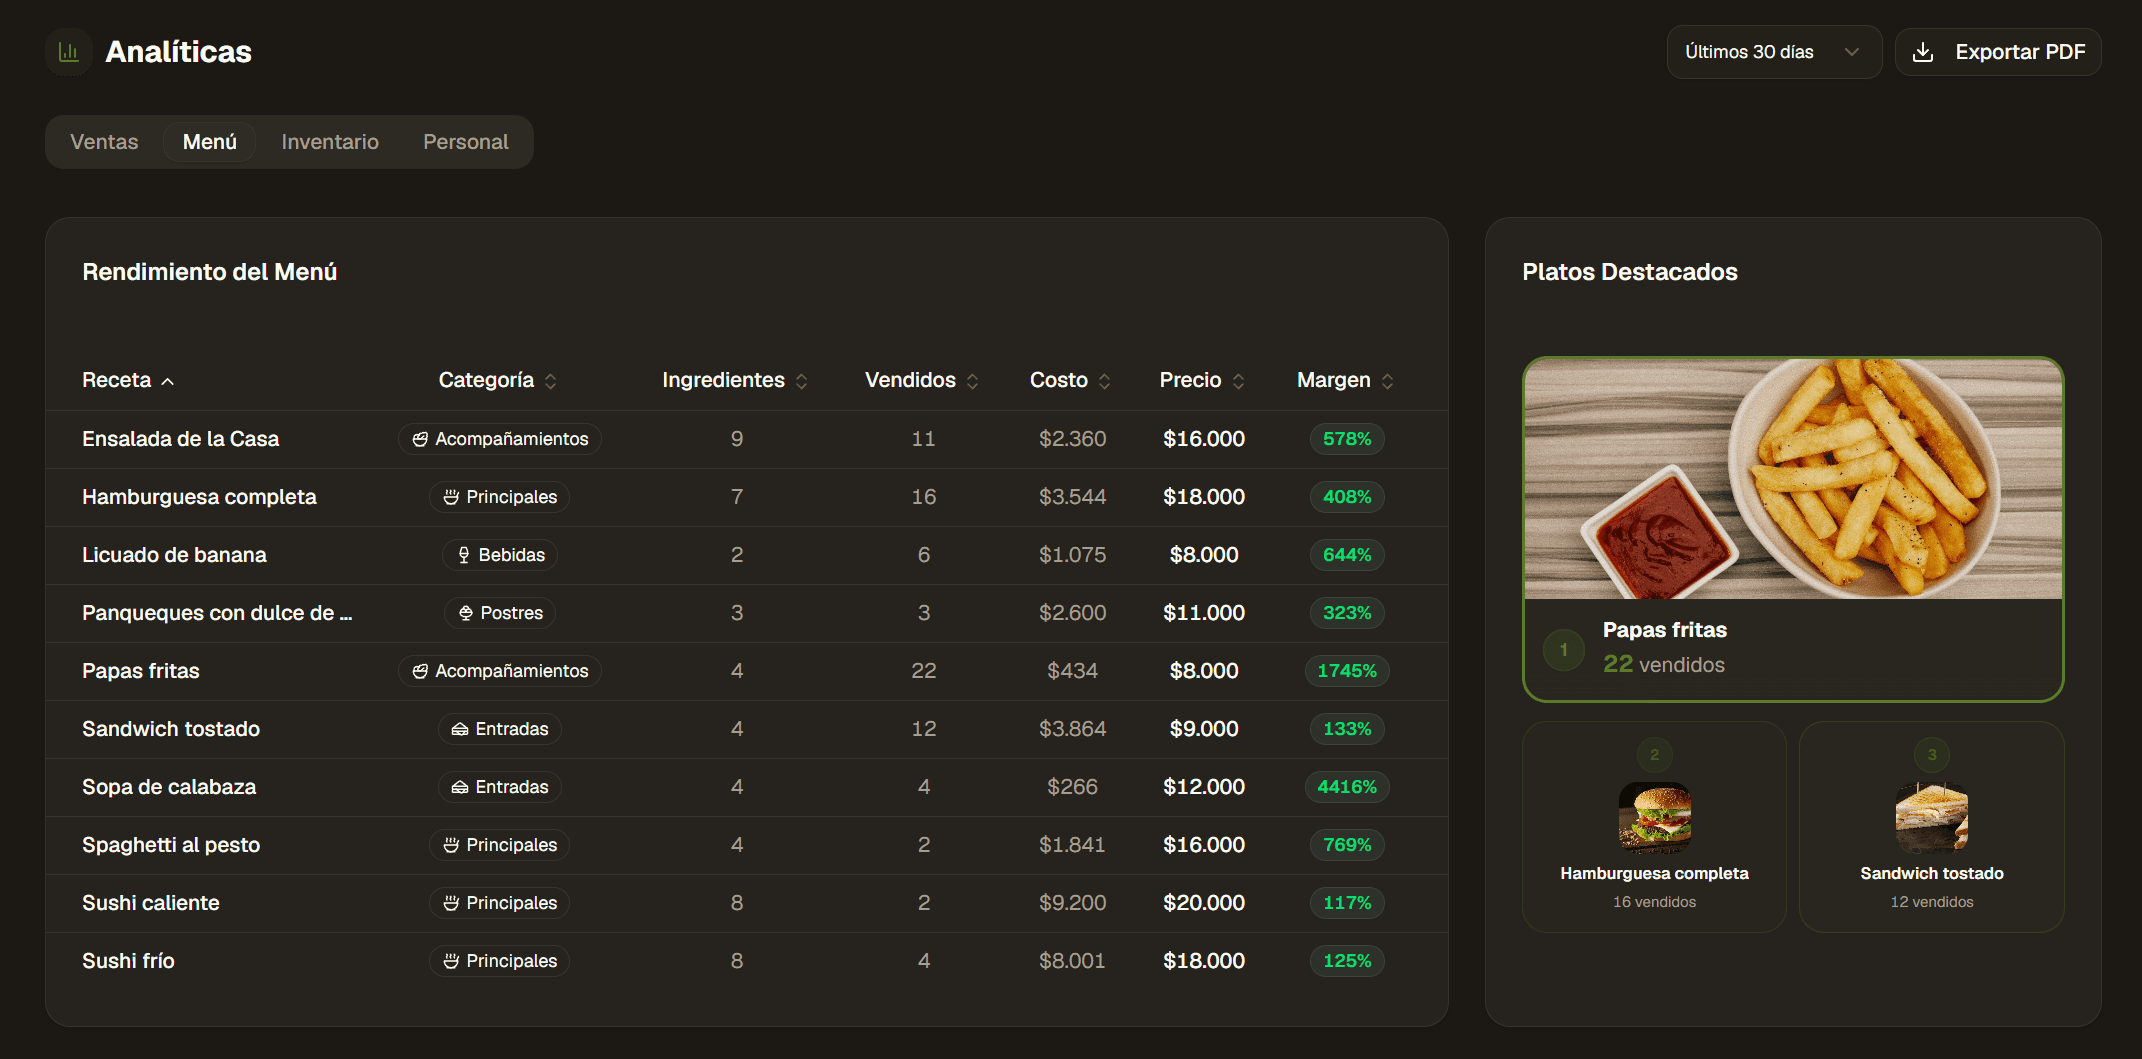Viewport: 2142px width, 1059px height.
Task: Click the 323% margin badge
Action: pos(1347,613)
